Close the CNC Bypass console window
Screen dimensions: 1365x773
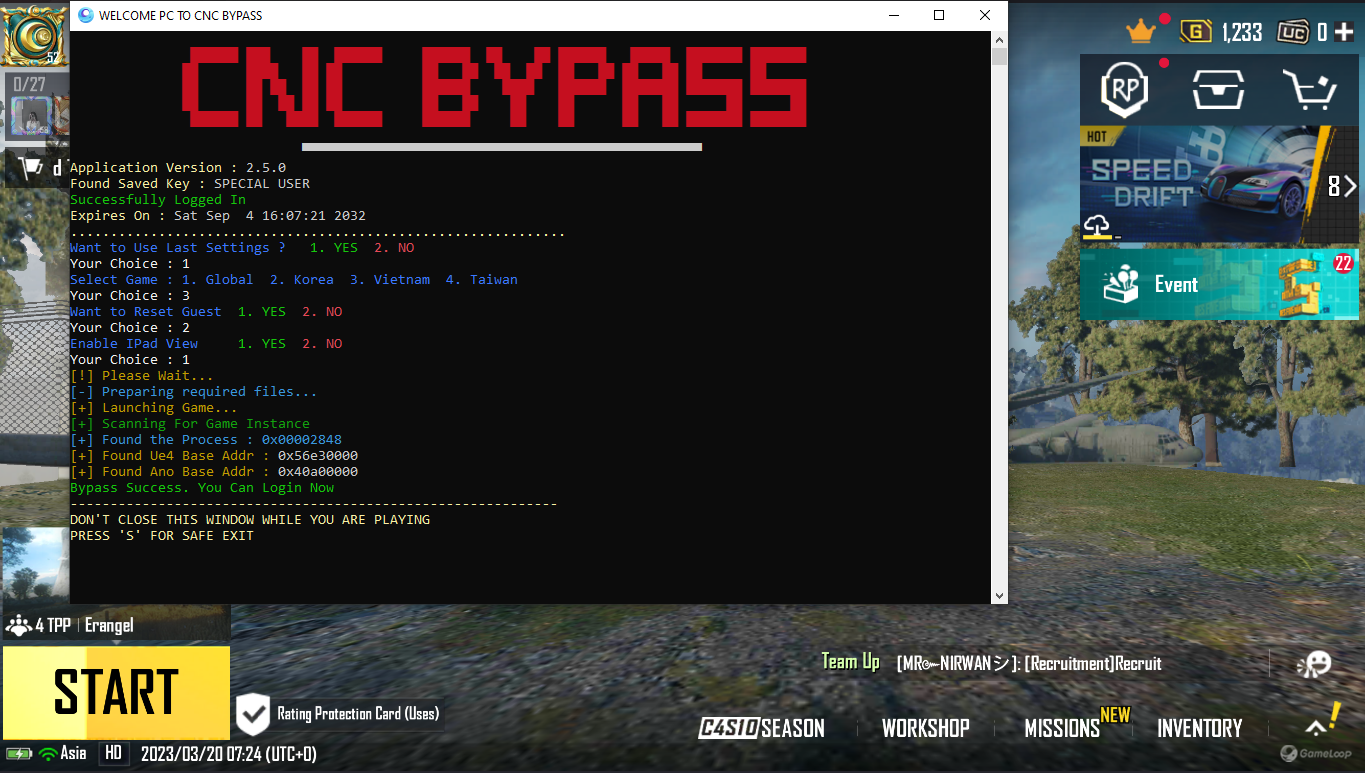[x=985, y=15]
